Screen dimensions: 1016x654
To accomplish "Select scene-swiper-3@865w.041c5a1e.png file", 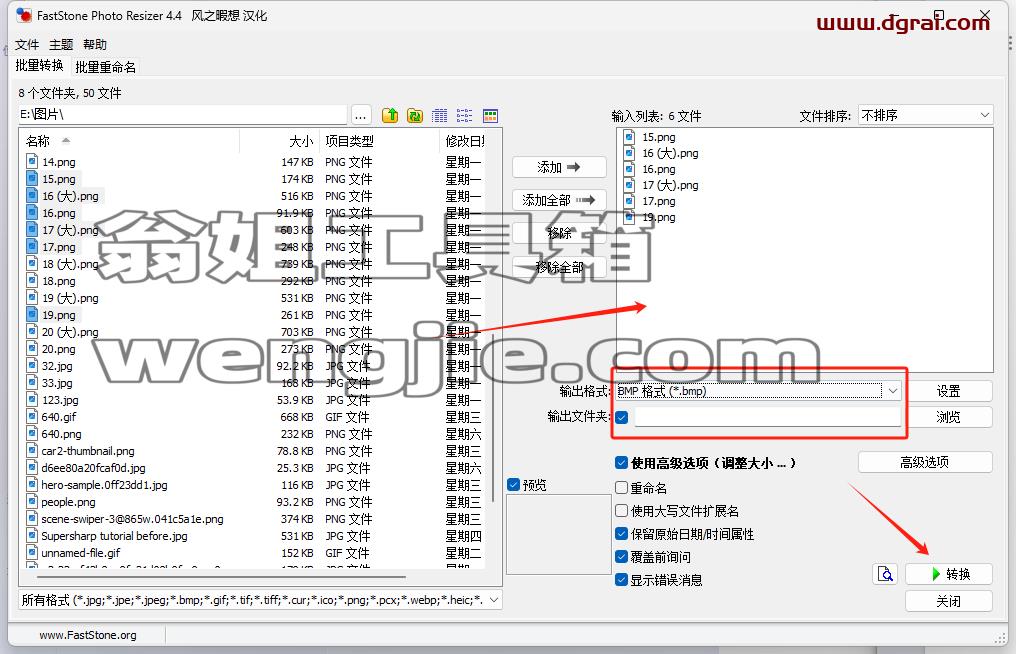I will click(x=132, y=519).
